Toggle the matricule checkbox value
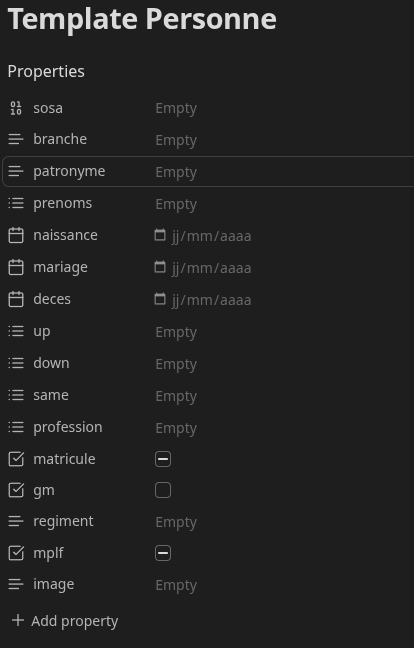This screenshot has height=648, width=414. coord(163,460)
